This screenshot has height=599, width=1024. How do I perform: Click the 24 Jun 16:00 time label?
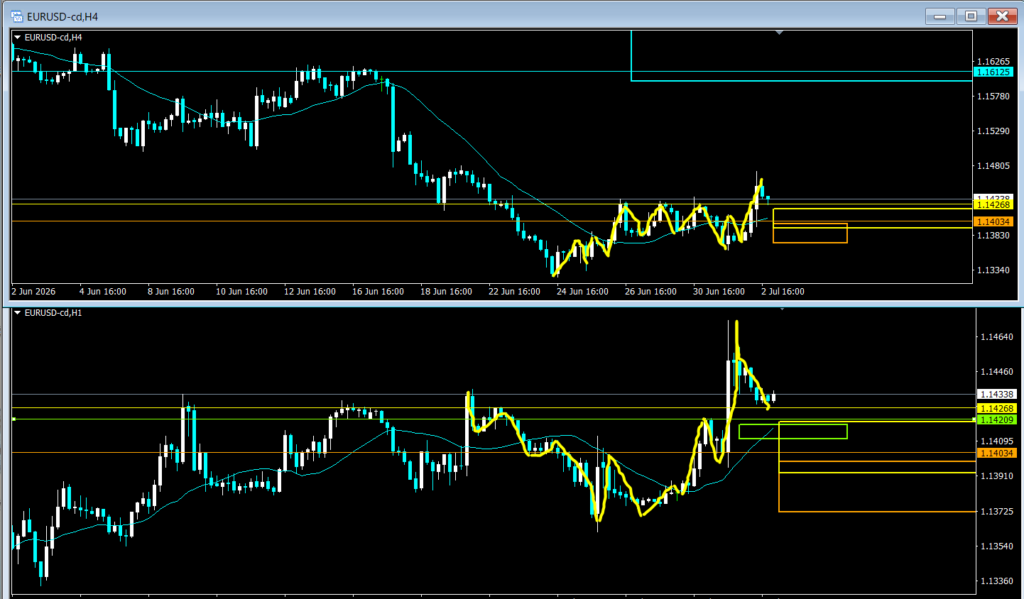coord(583,291)
